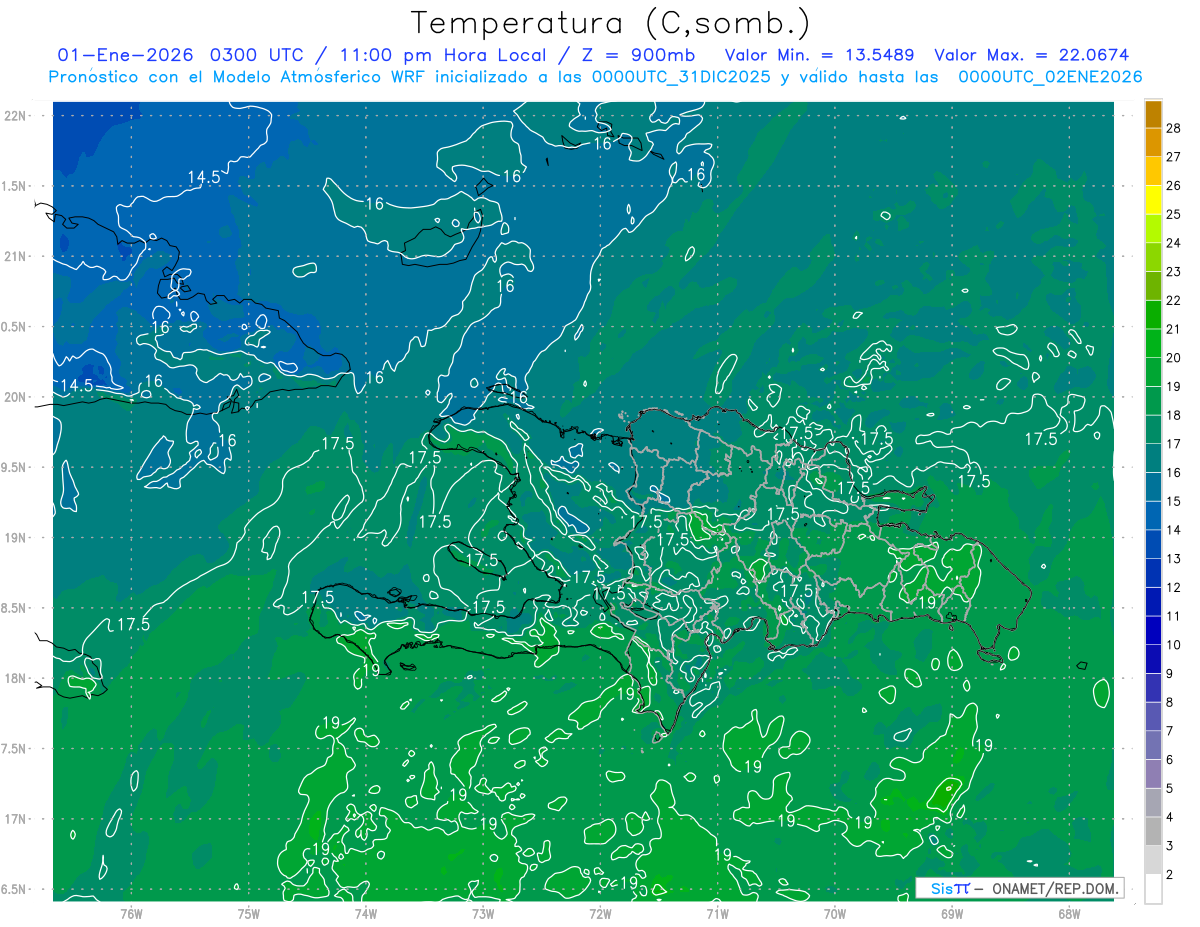Click the 72W longitude axis label
The height and width of the screenshot is (927, 1200).
600,913
